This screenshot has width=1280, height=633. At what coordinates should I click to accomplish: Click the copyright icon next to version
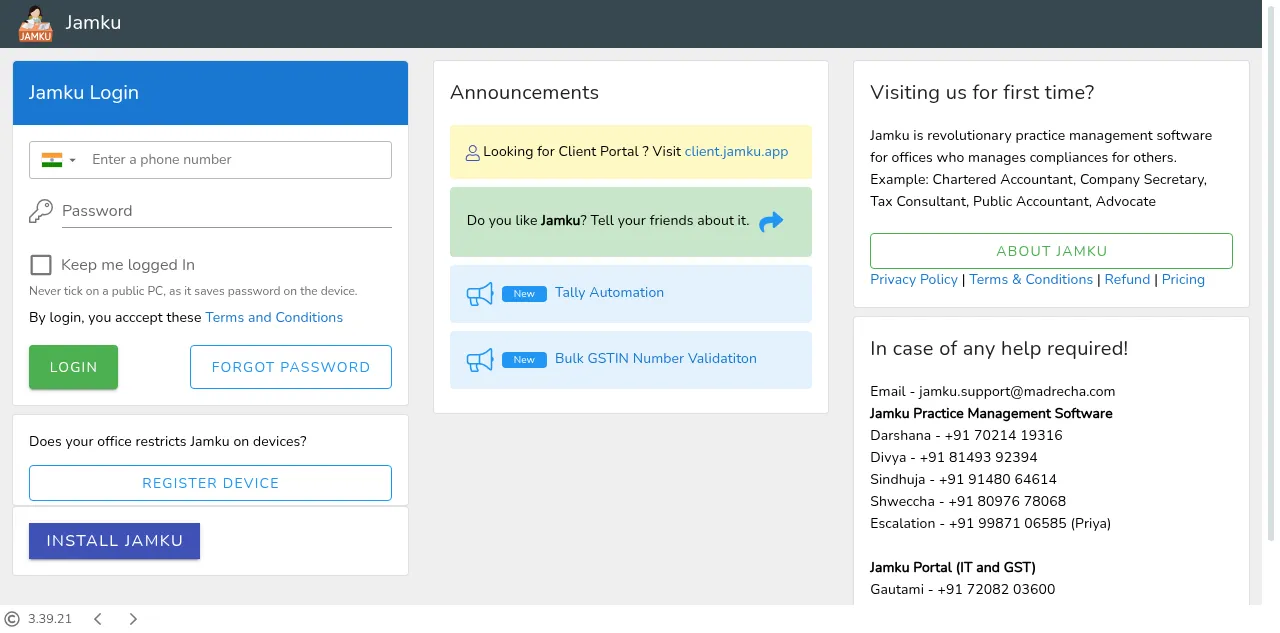point(12,619)
